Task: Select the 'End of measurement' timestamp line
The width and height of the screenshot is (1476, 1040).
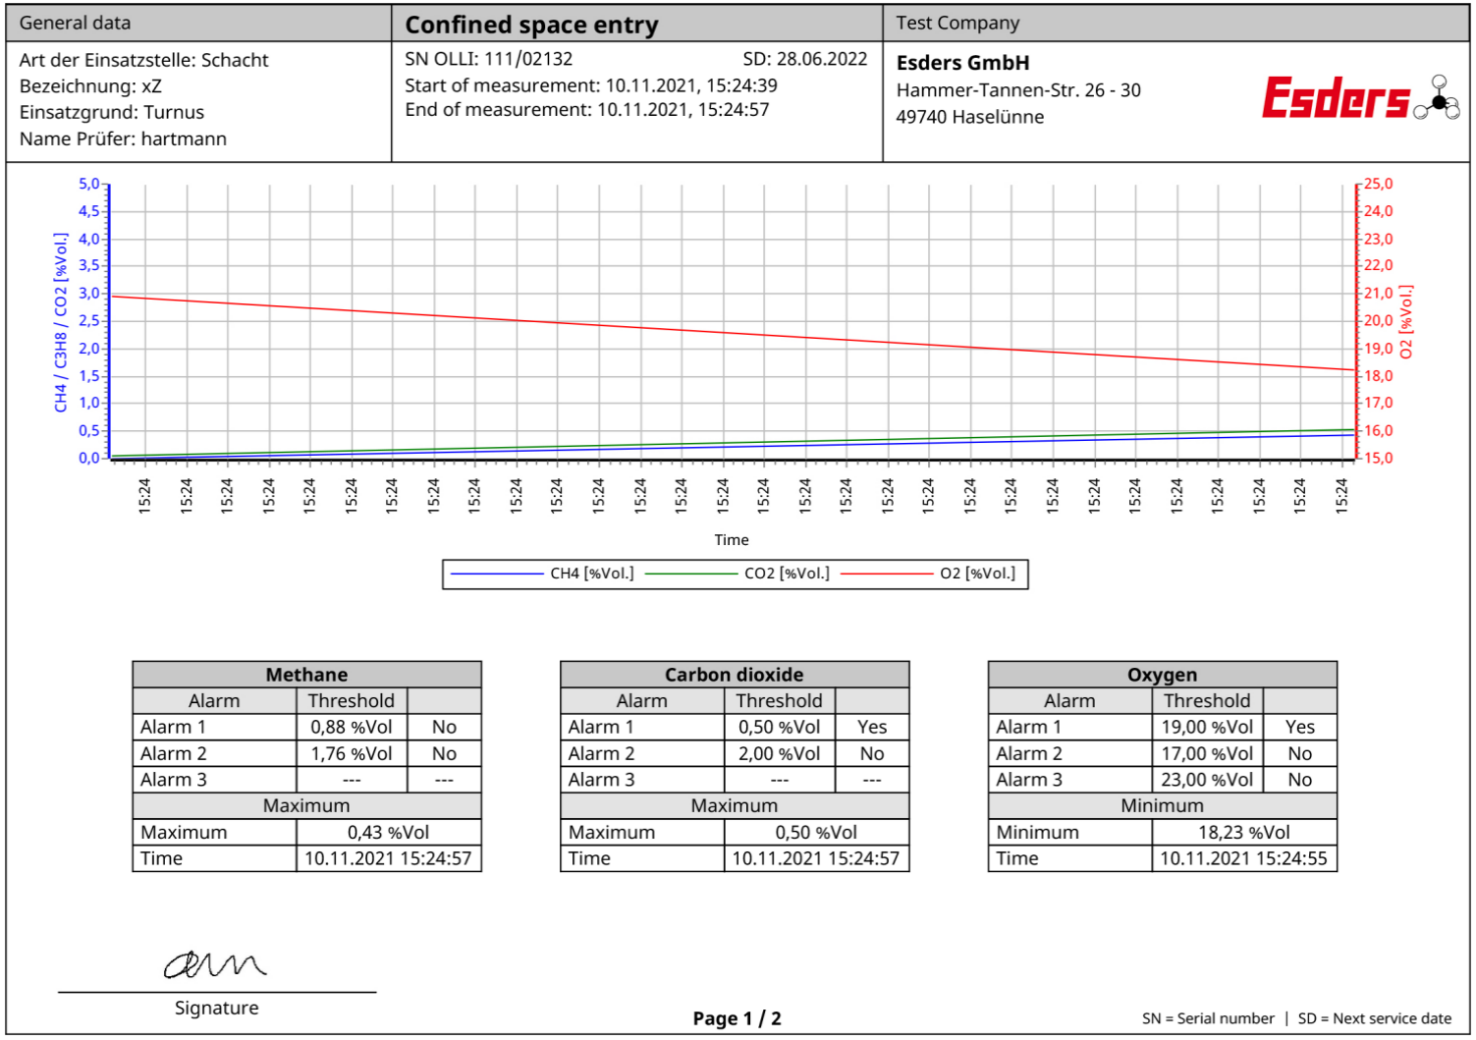Action: 586,109
